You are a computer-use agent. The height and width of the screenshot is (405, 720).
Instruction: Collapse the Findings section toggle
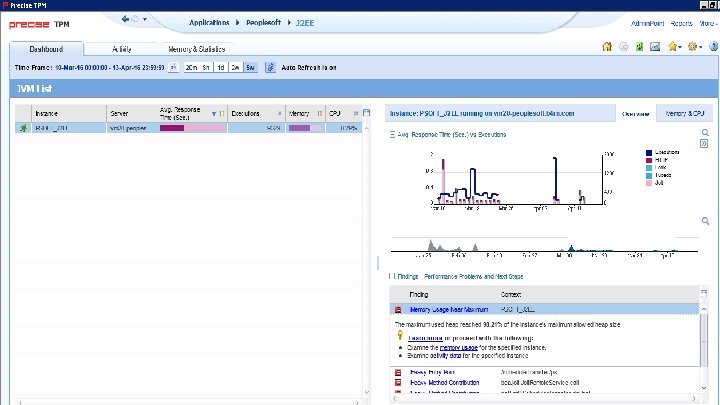392,276
